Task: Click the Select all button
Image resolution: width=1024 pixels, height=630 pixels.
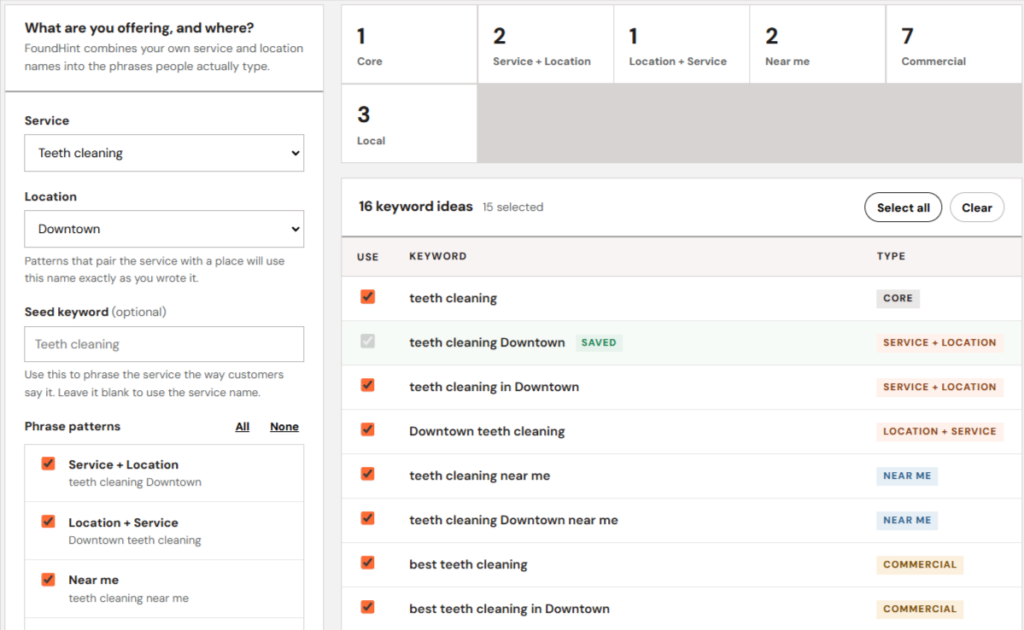Action: tap(903, 208)
